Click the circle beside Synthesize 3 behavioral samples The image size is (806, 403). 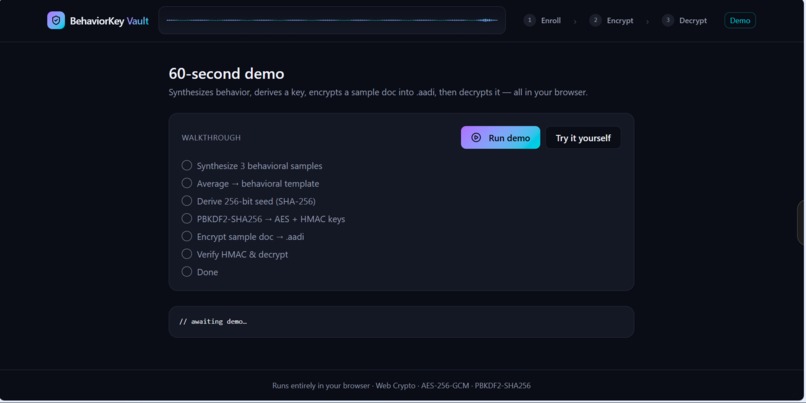point(187,166)
